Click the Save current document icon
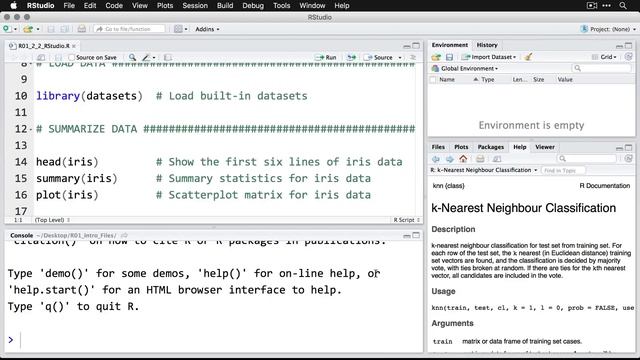The image size is (640, 360). pyautogui.click(x=51, y=29)
